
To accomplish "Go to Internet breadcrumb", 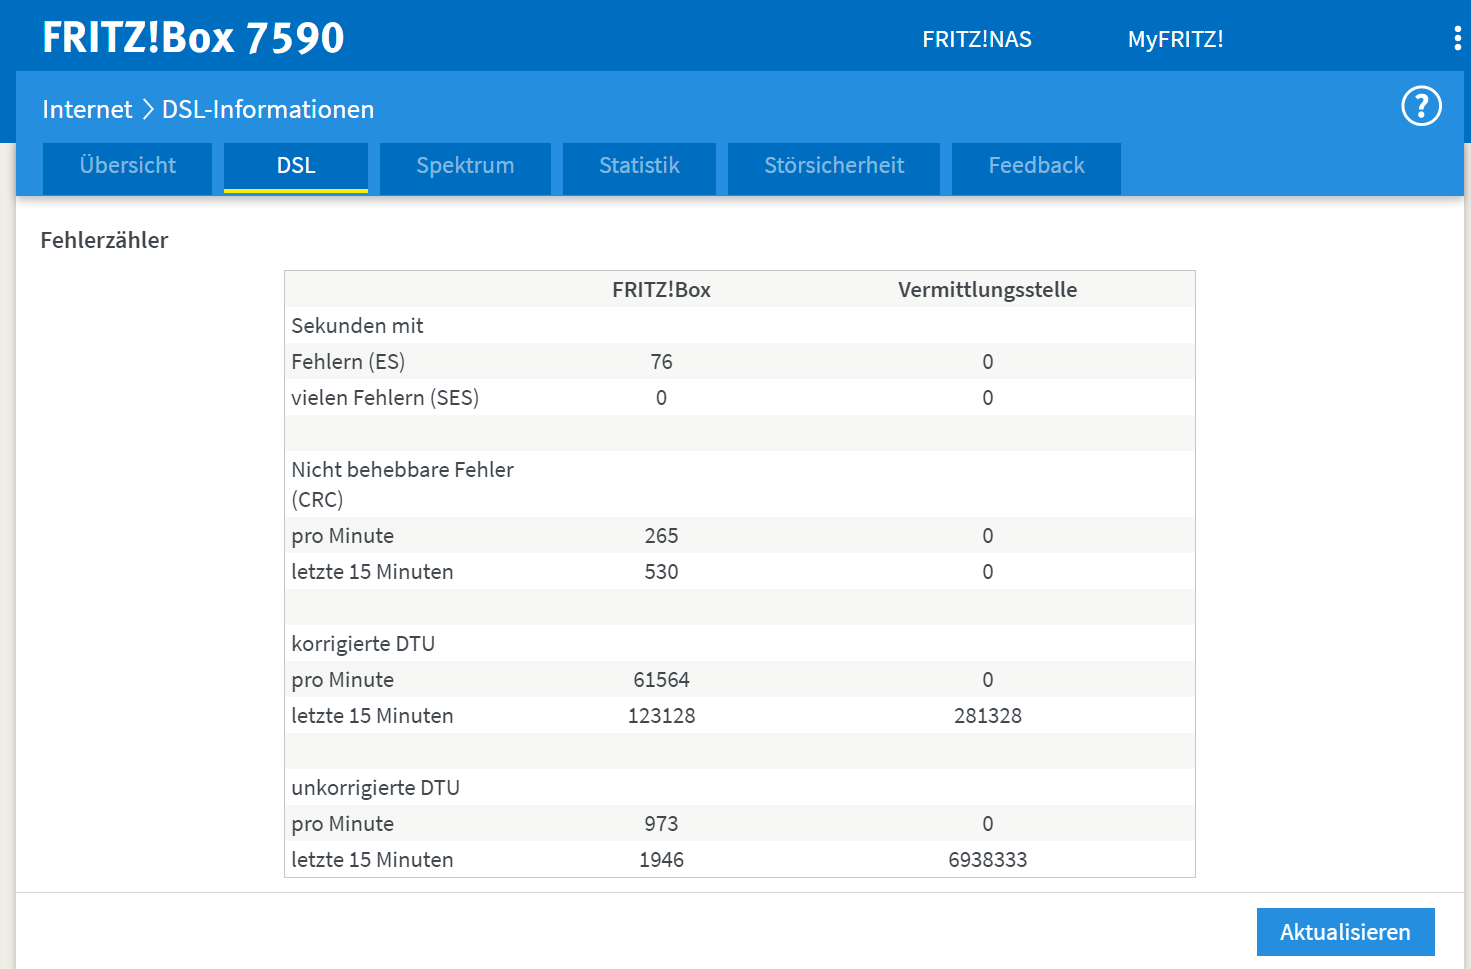I will pyautogui.click(x=87, y=109).
